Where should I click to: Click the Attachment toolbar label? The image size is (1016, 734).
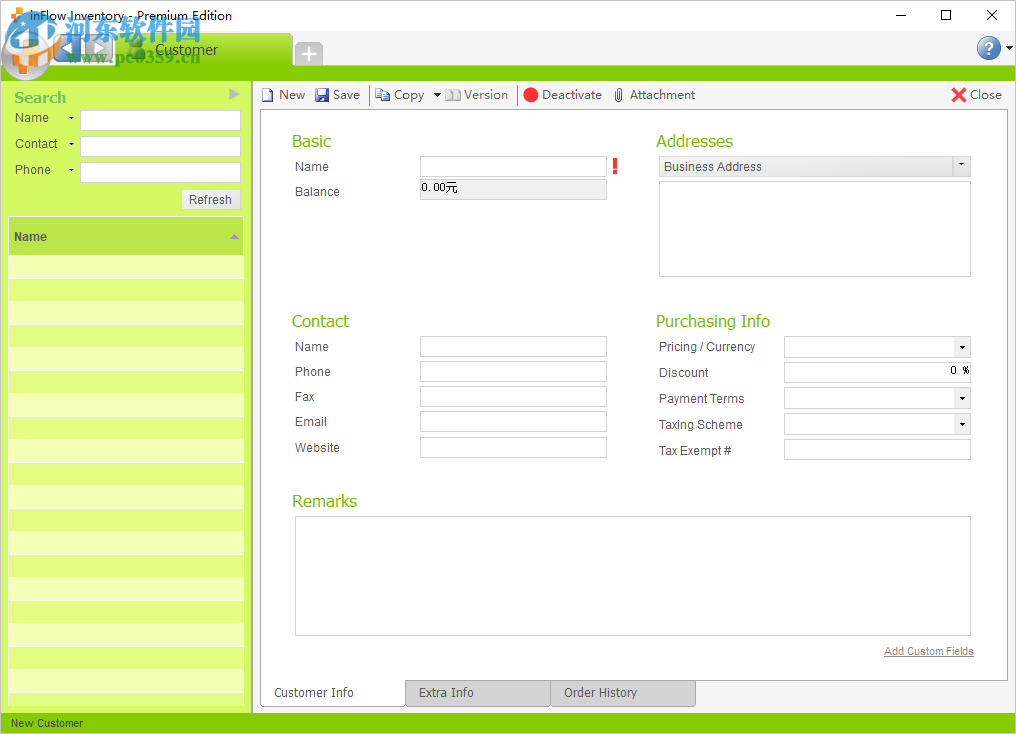pyautogui.click(x=662, y=95)
